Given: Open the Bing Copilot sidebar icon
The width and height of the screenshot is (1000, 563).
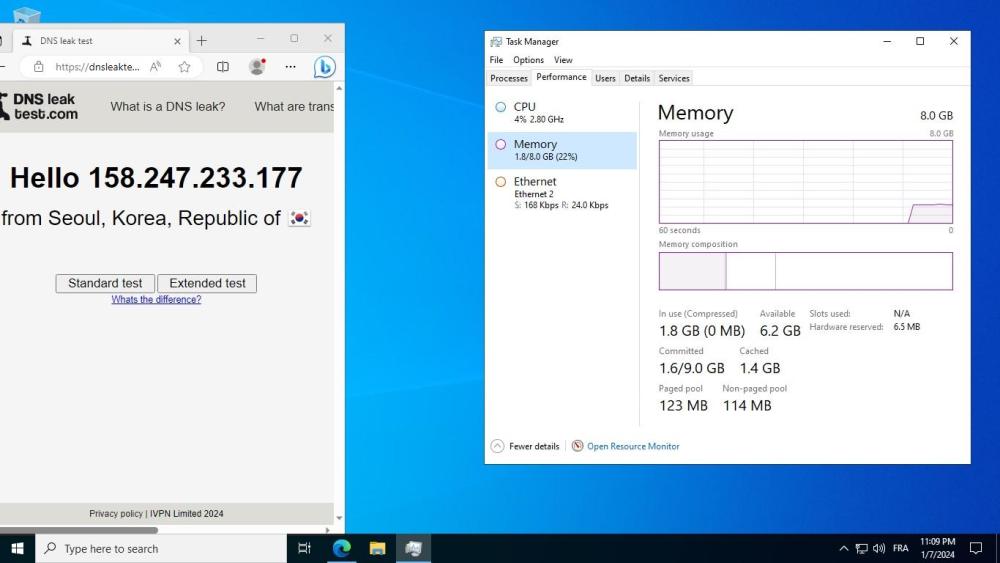Looking at the screenshot, I should pyautogui.click(x=324, y=67).
